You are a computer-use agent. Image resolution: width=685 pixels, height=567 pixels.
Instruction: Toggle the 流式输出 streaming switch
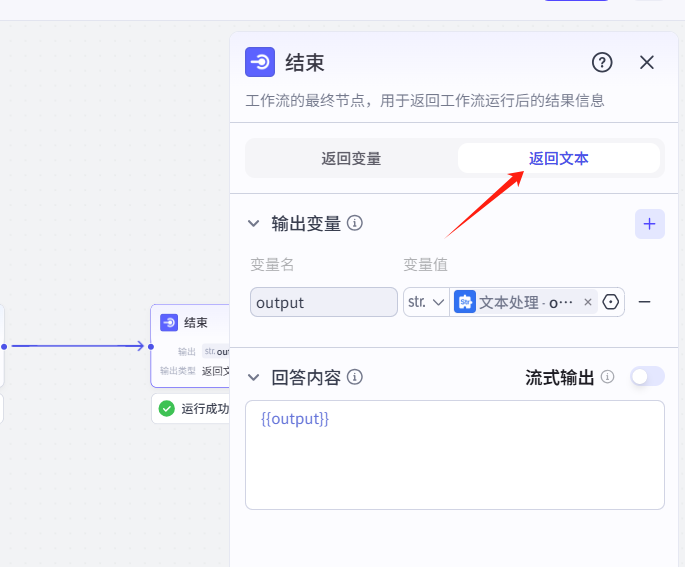click(647, 377)
